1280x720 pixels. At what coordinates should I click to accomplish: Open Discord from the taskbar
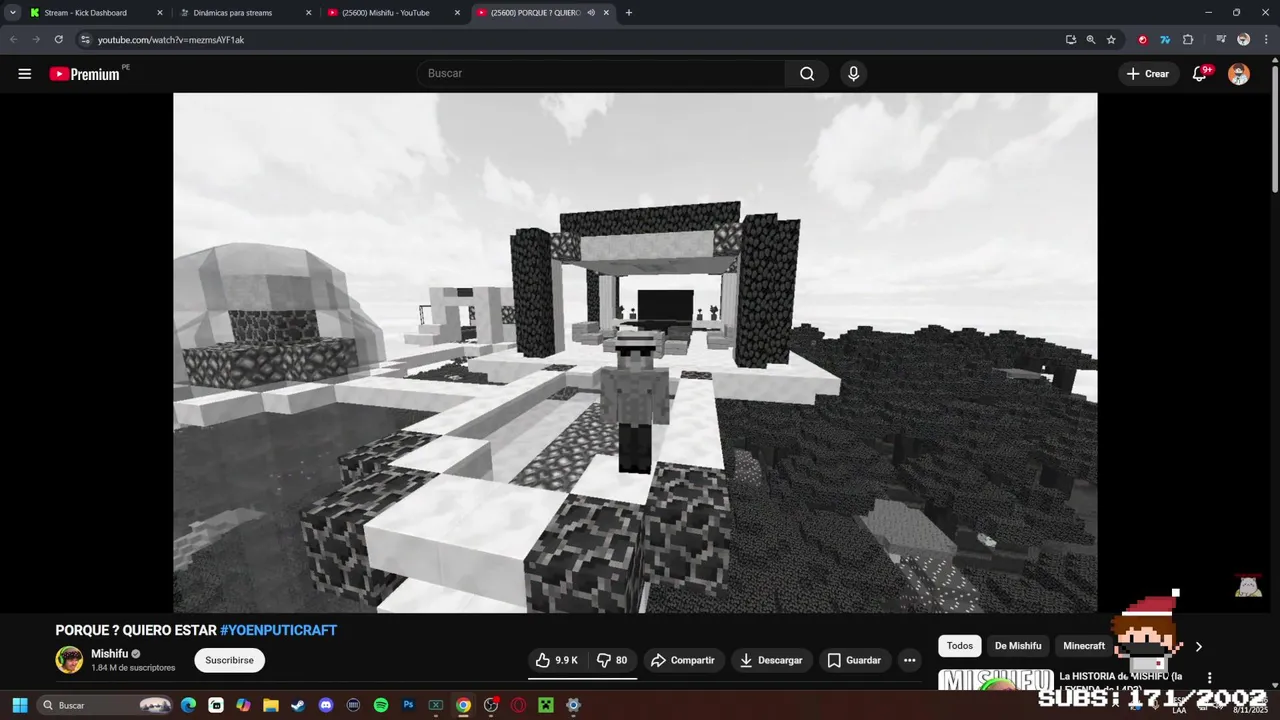[x=325, y=705]
